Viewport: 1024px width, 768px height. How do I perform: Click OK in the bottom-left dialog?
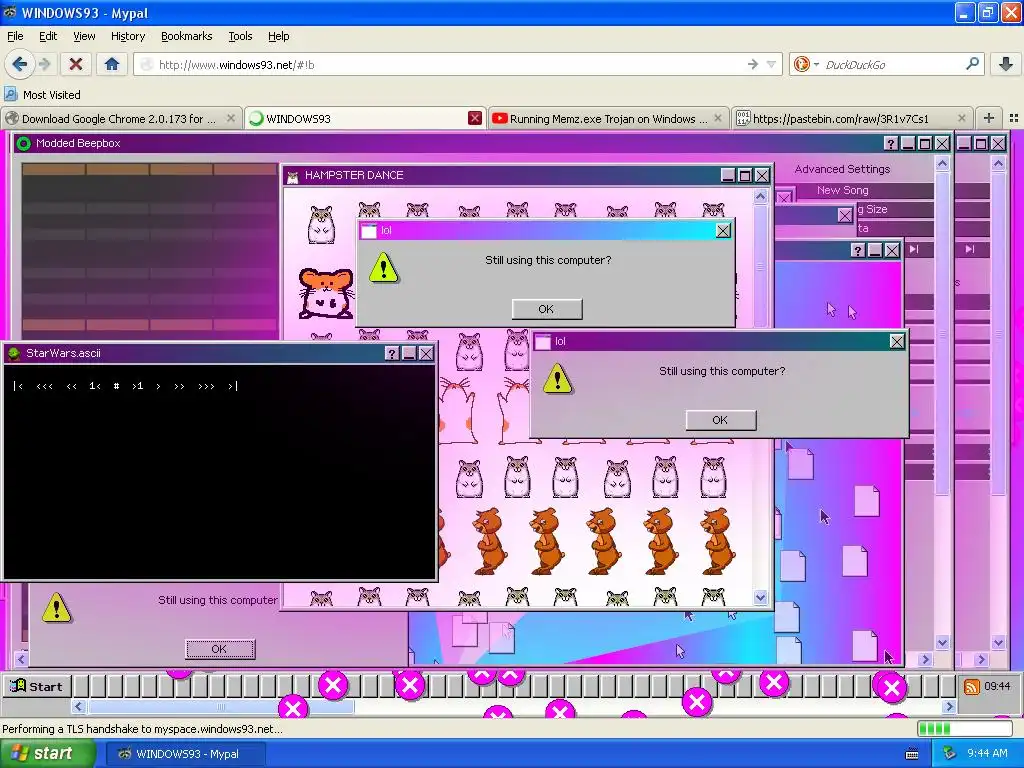[x=219, y=648]
